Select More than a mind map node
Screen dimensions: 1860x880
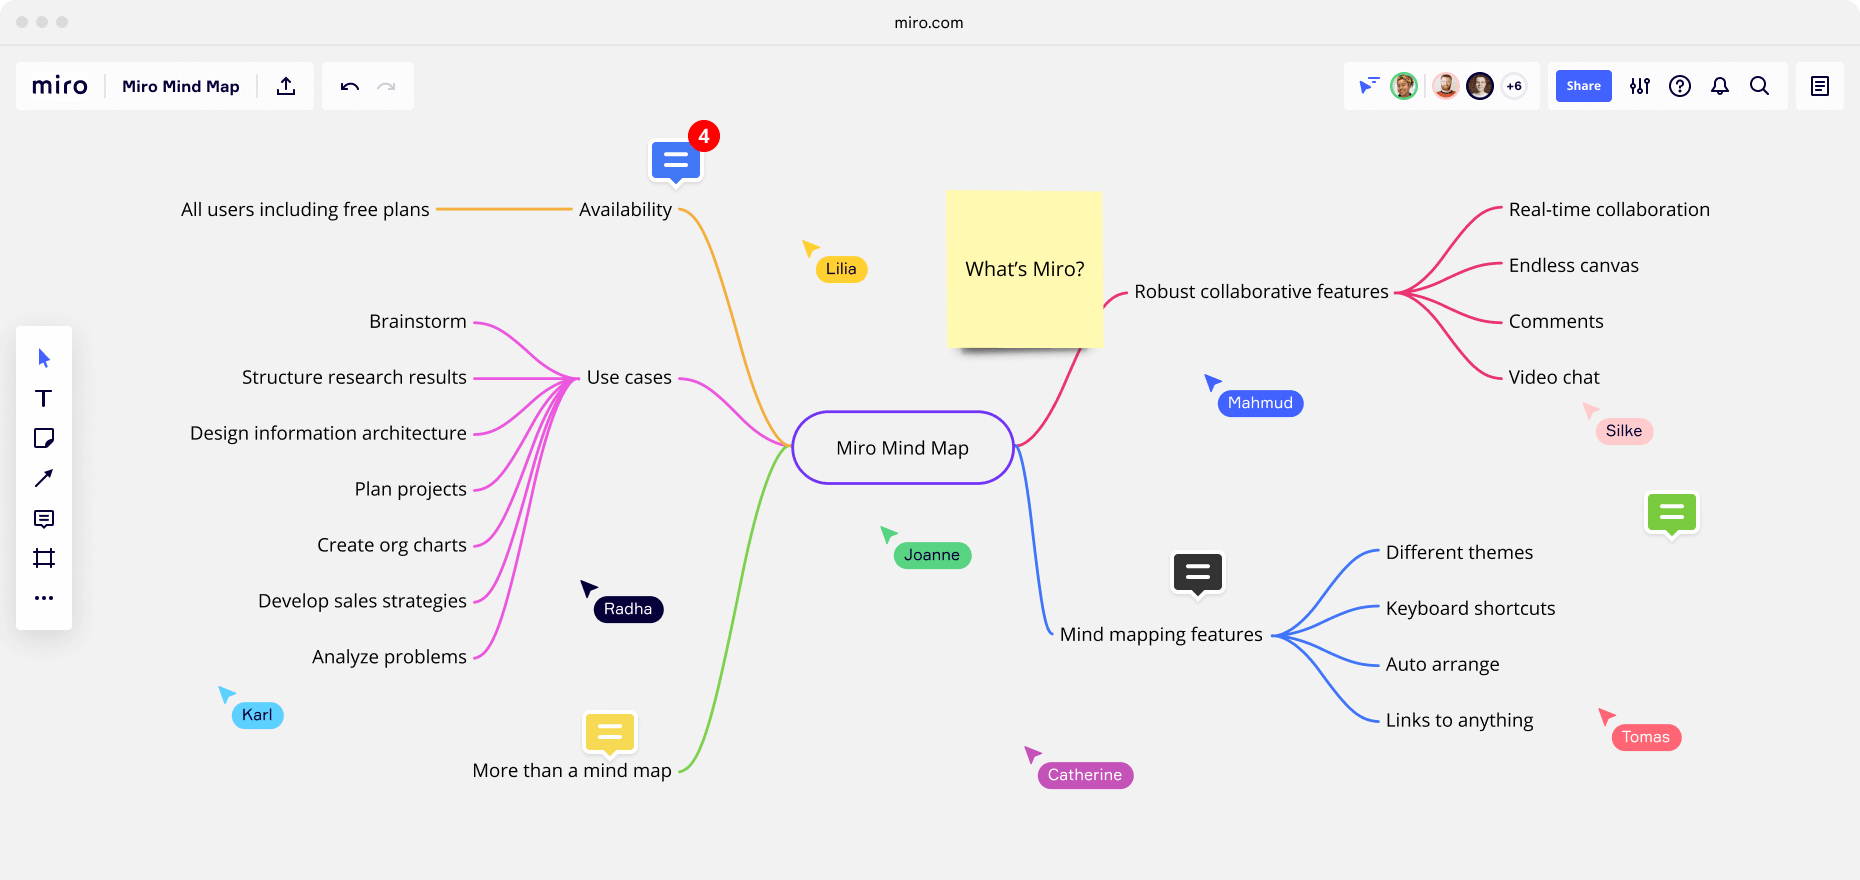[572, 771]
